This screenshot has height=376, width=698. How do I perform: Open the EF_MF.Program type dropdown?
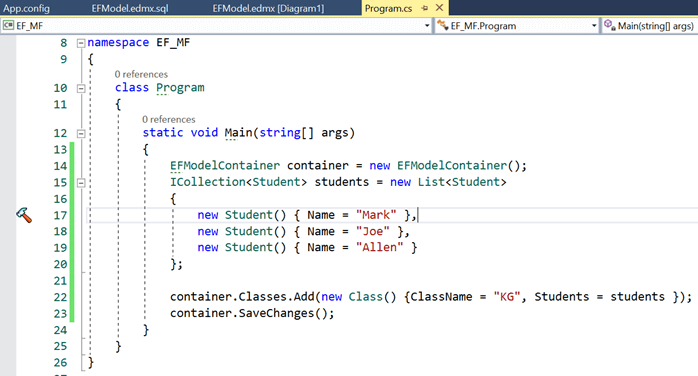click(594, 26)
